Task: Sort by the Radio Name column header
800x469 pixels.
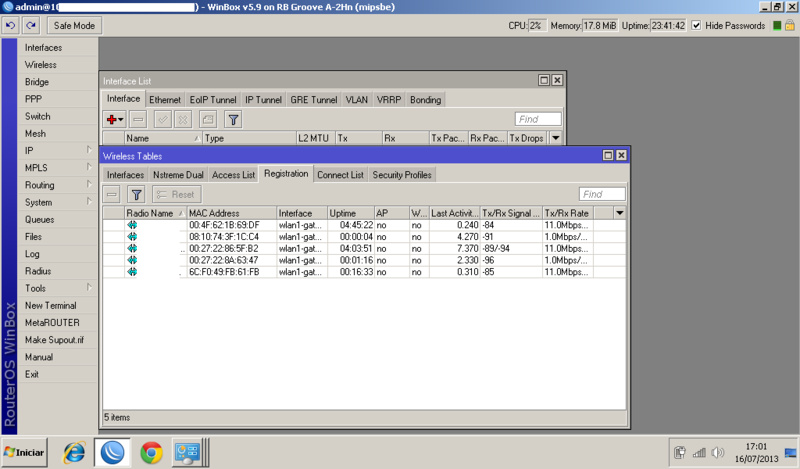Action: [156, 213]
